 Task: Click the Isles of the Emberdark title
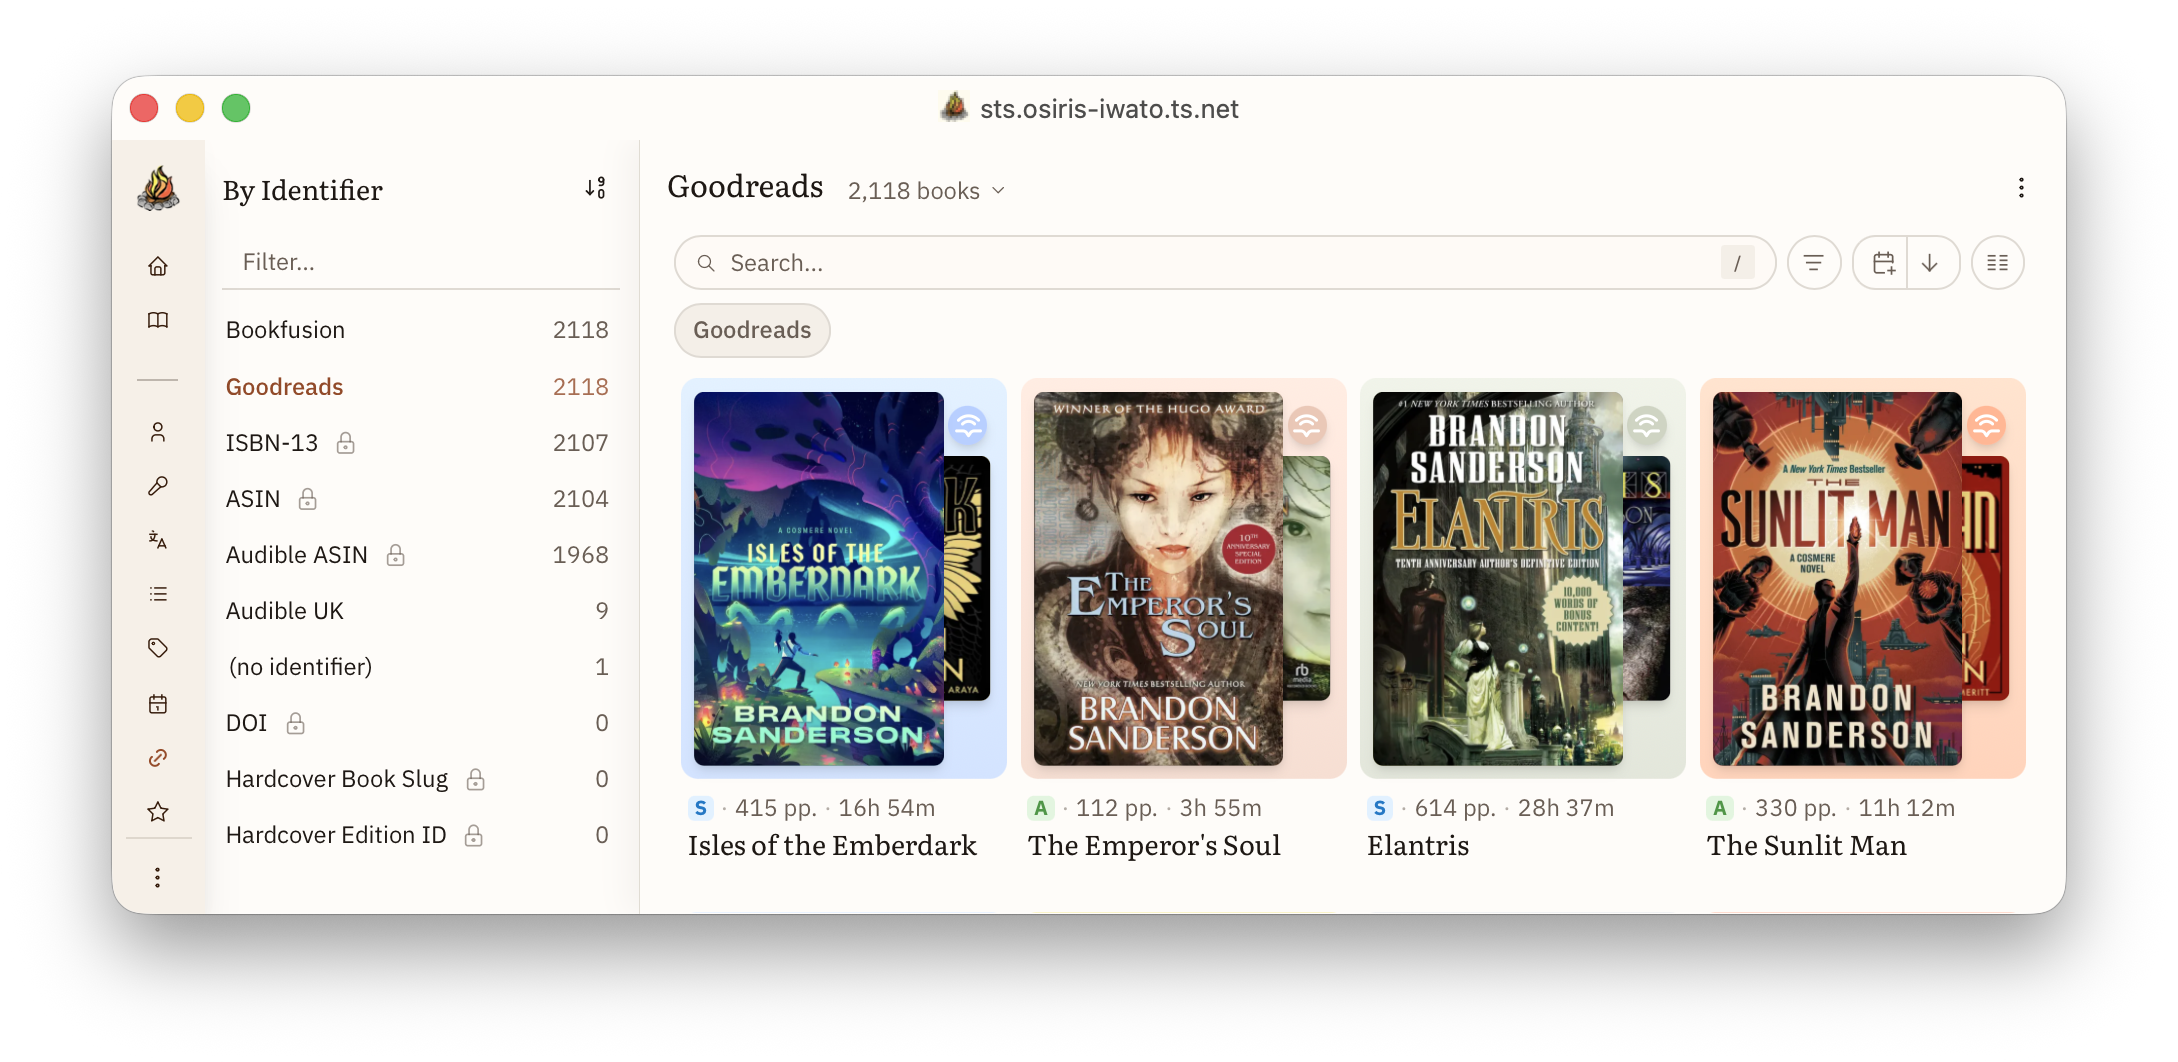[x=832, y=846]
